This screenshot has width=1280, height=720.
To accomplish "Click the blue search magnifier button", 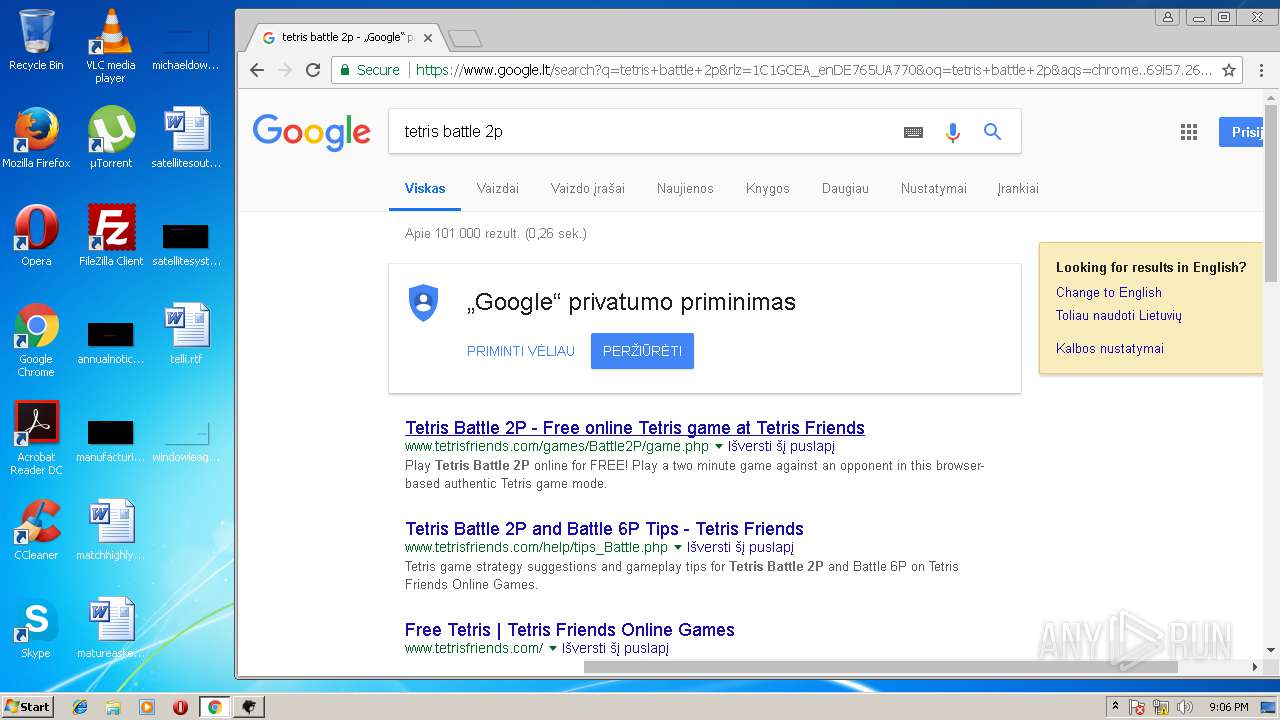I will [992, 132].
